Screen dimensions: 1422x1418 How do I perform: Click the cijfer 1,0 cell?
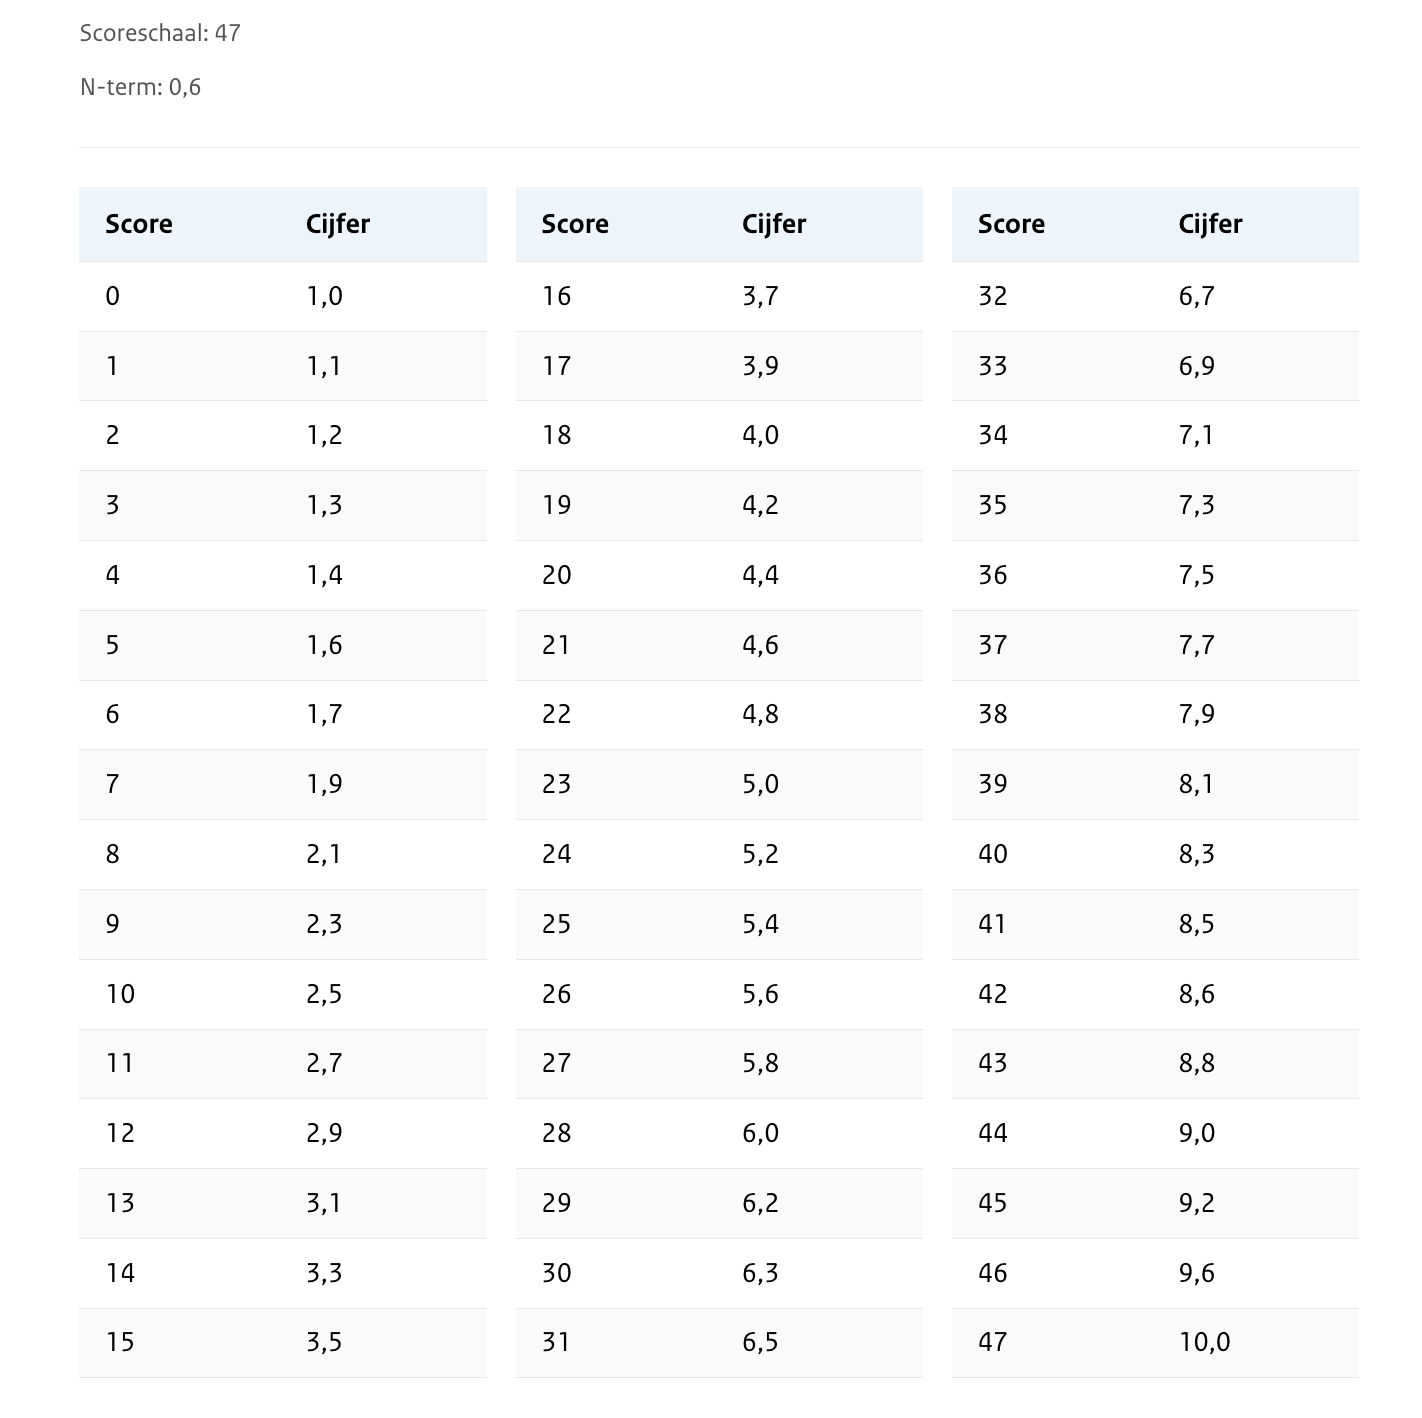pyautogui.click(x=324, y=296)
